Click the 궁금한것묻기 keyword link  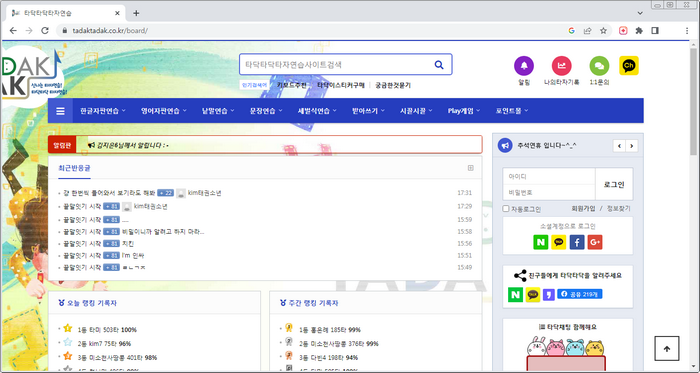(393, 85)
